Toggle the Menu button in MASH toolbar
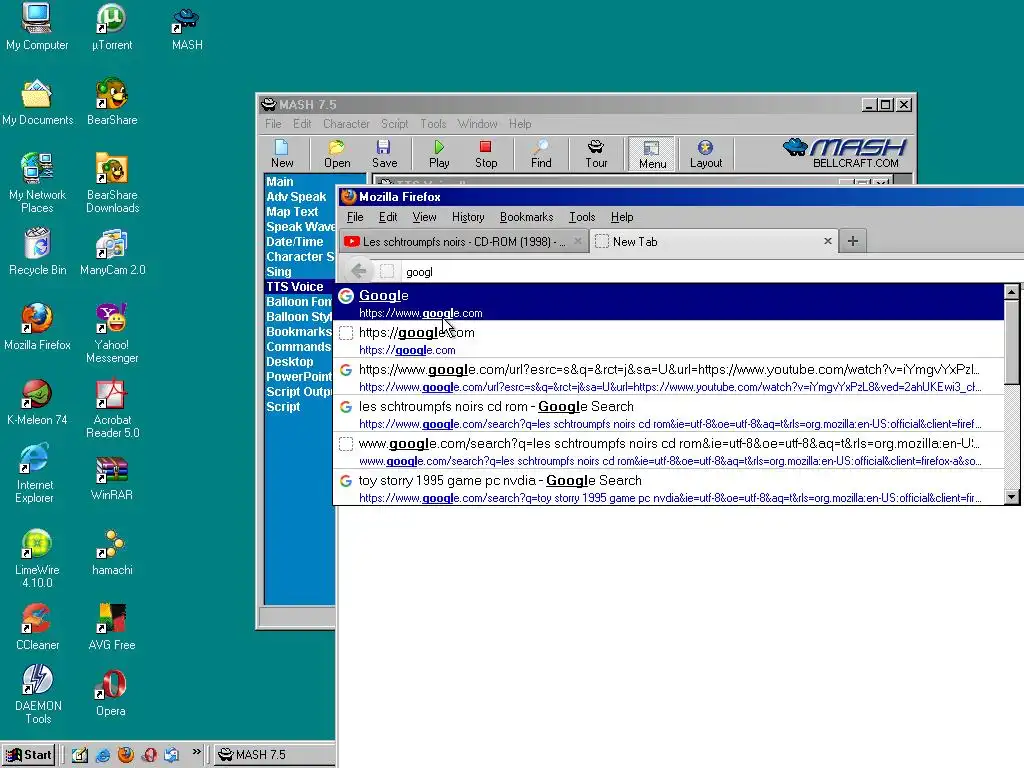The image size is (1024, 768). tap(652, 154)
